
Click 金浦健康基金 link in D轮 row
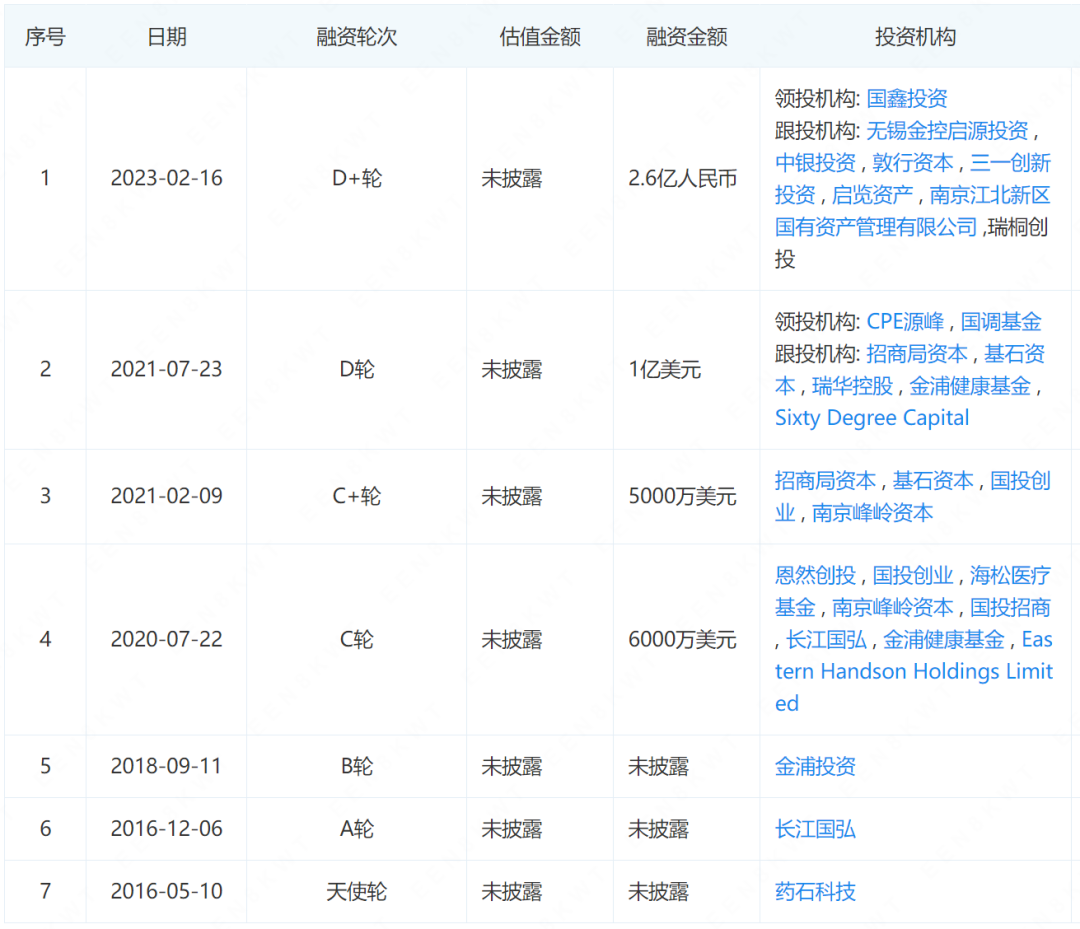(x=970, y=386)
